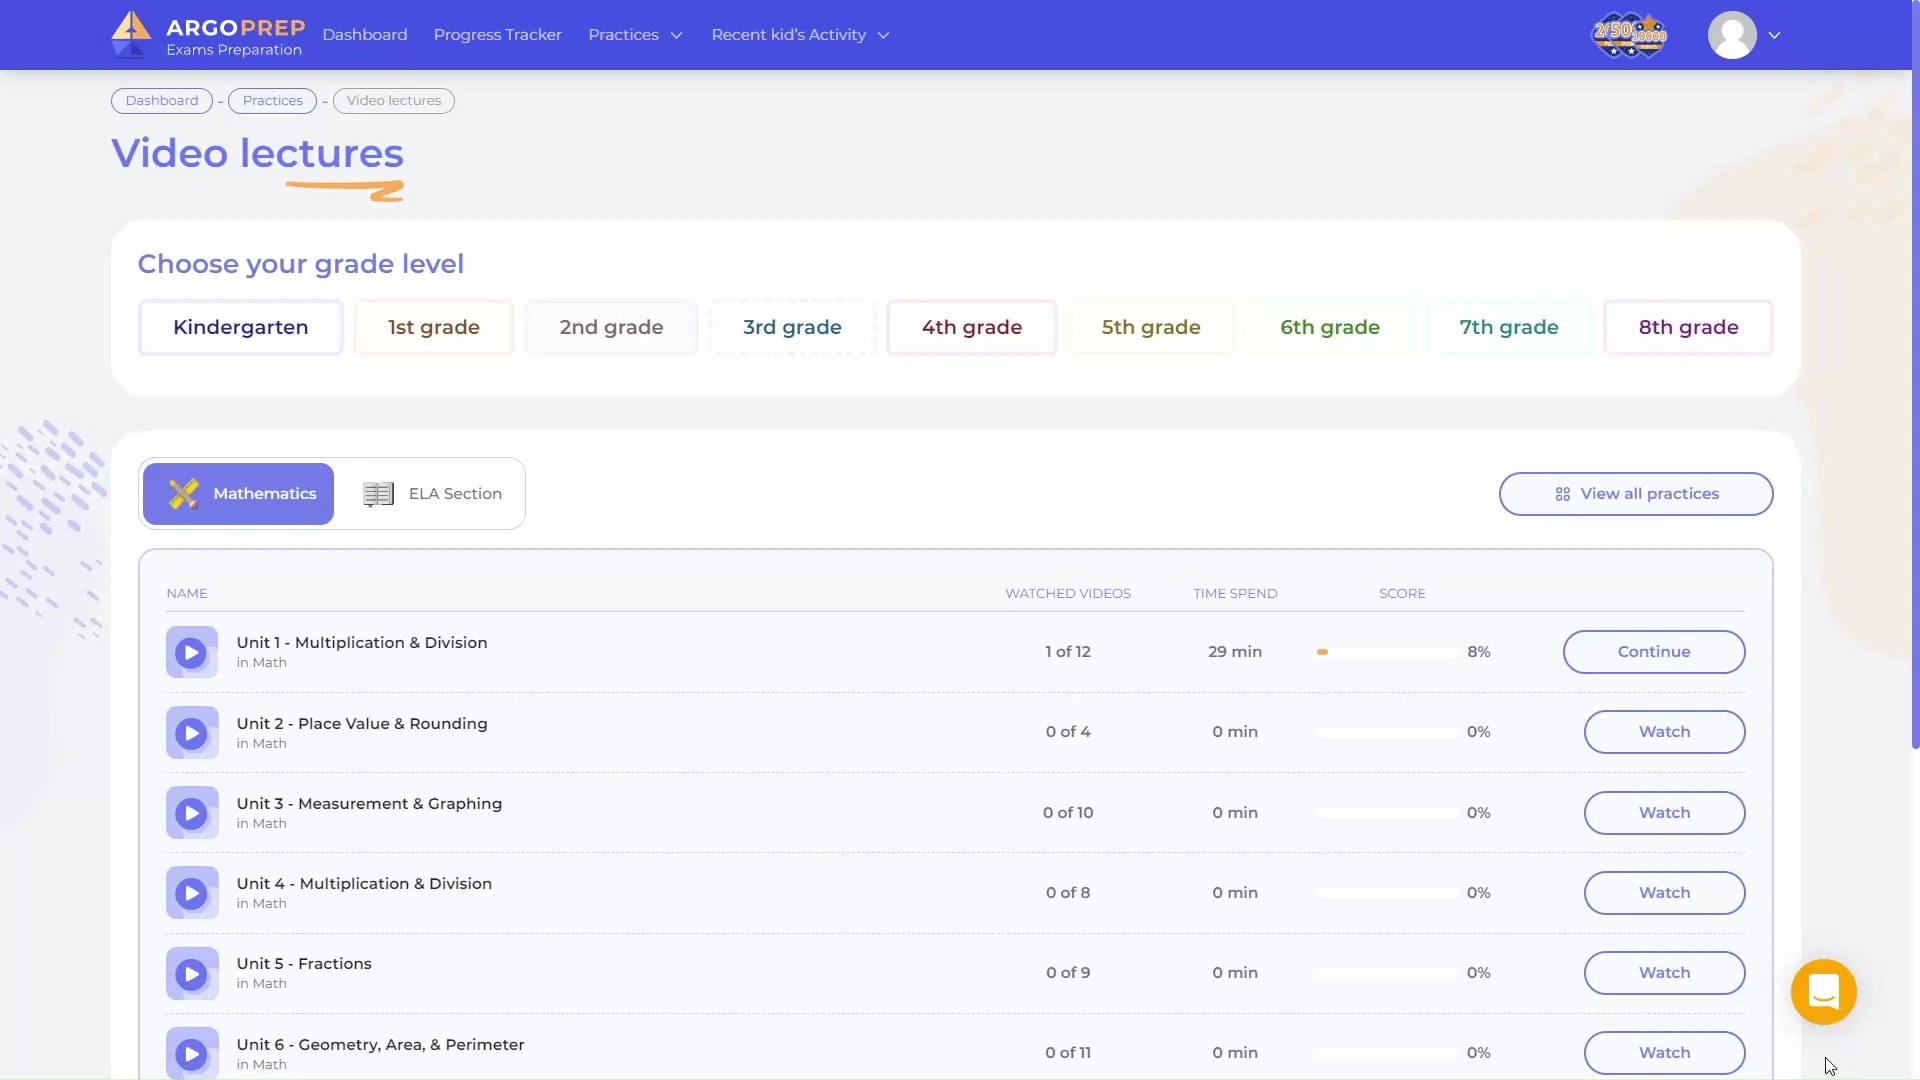Select 4th grade level
This screenshot has width=1920, height=1080.
972,327
